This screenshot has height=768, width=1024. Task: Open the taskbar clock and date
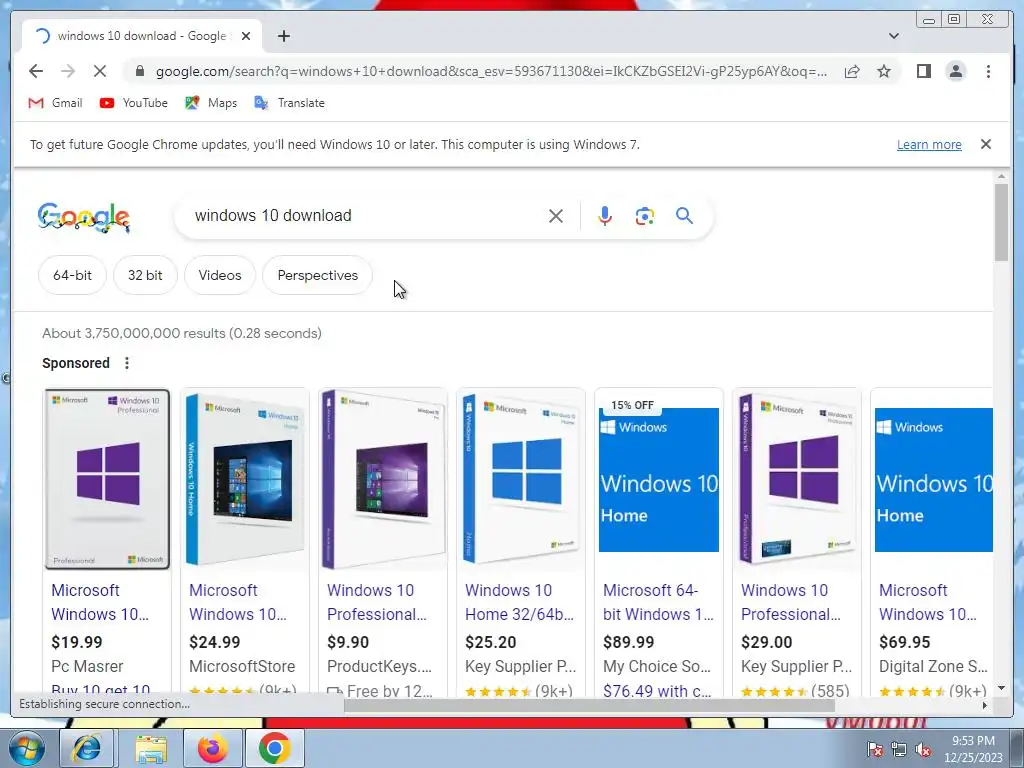coord(973,749)
